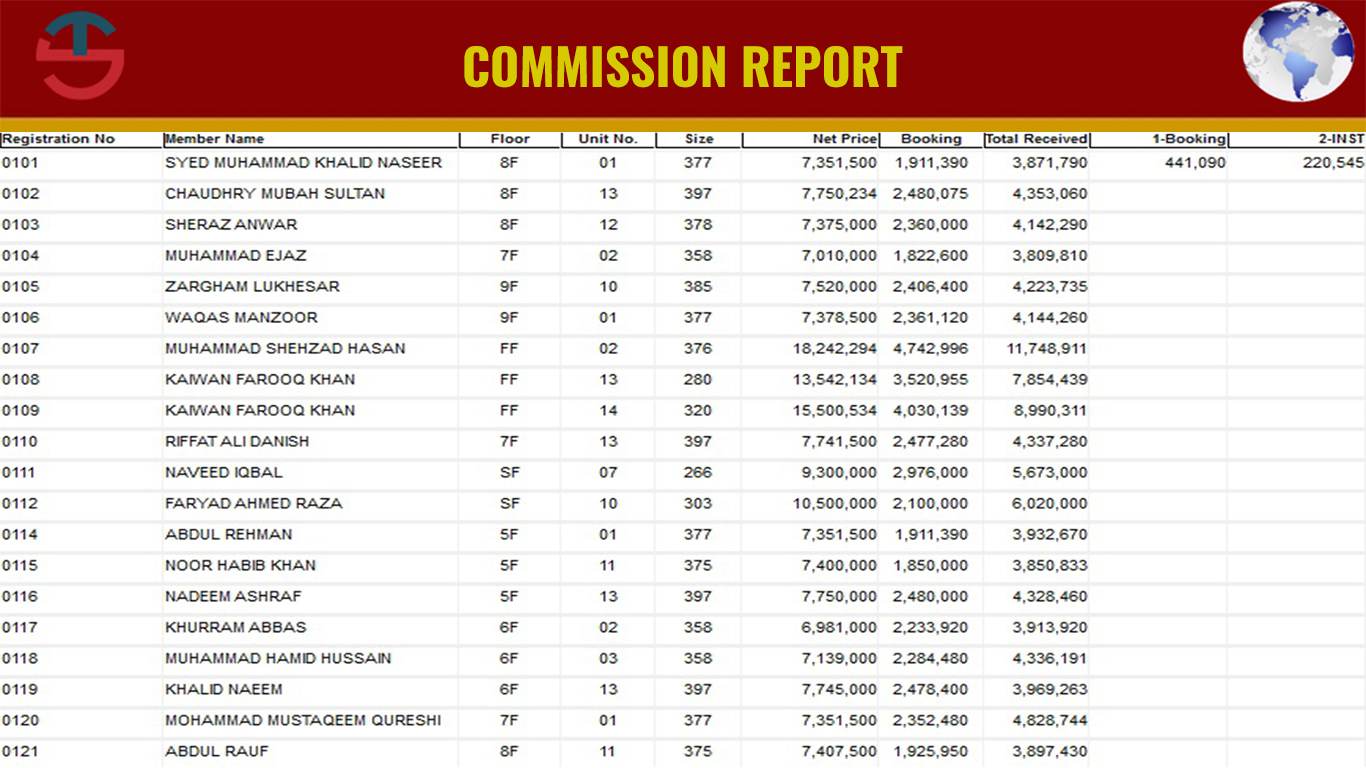Click net price 13,542,134
Screen dimensions: 1366x768
(x=835, y=379)
